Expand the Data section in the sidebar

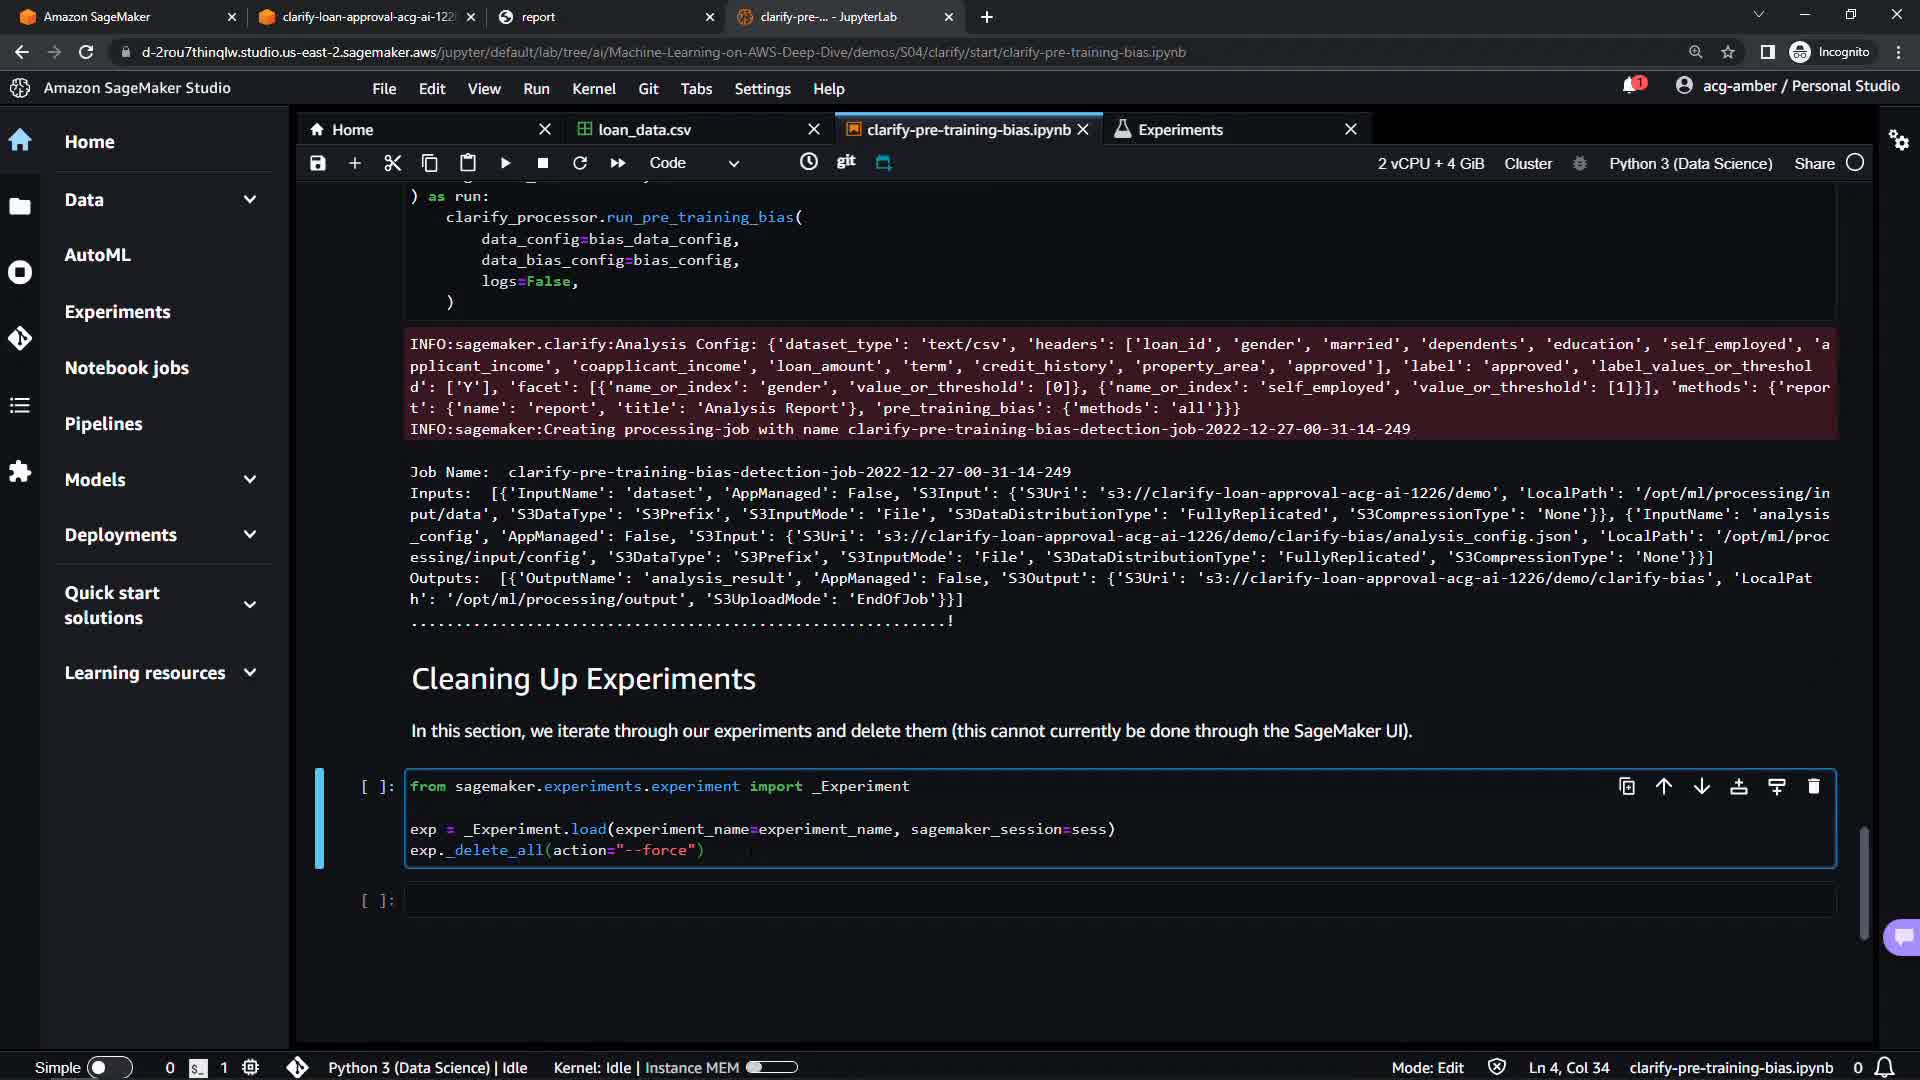[250, 200]
